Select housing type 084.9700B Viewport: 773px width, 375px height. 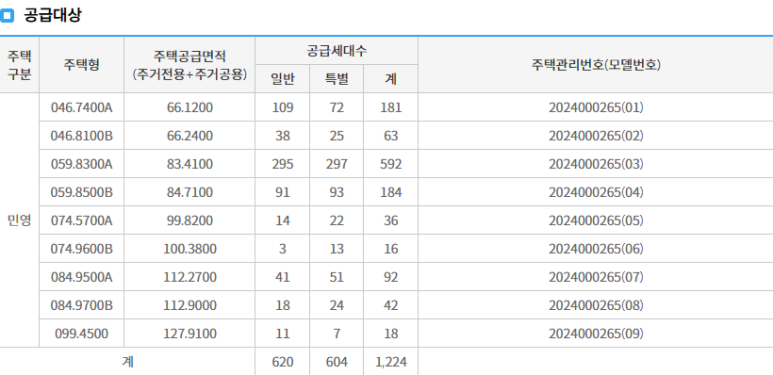(82, 306)
